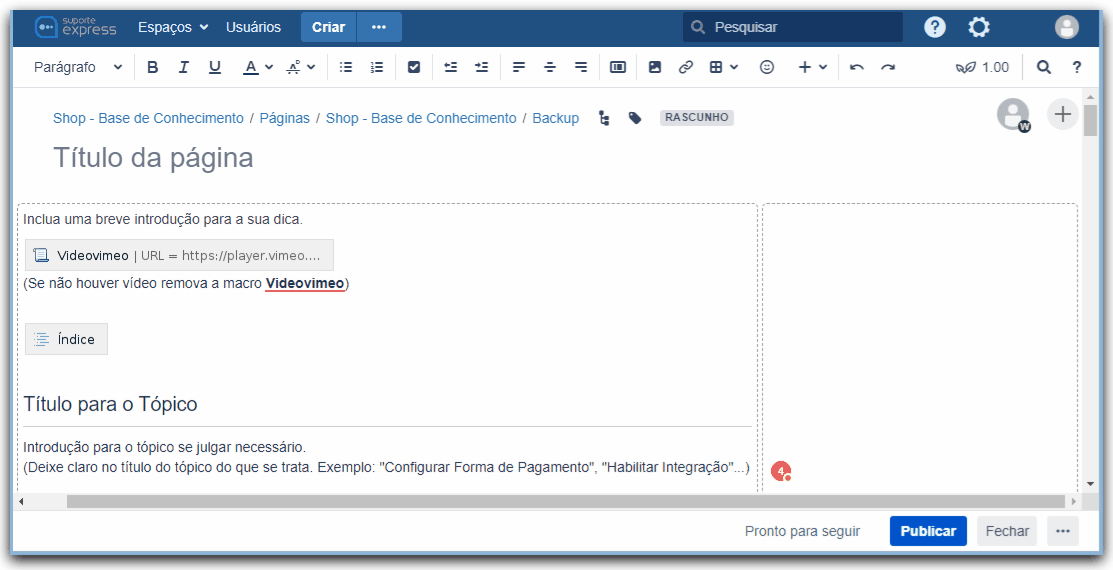Image resolution: width=1113 pixels, height=570 pixels.
Task: Insert a task list checkbox
Action: [414, 67]
